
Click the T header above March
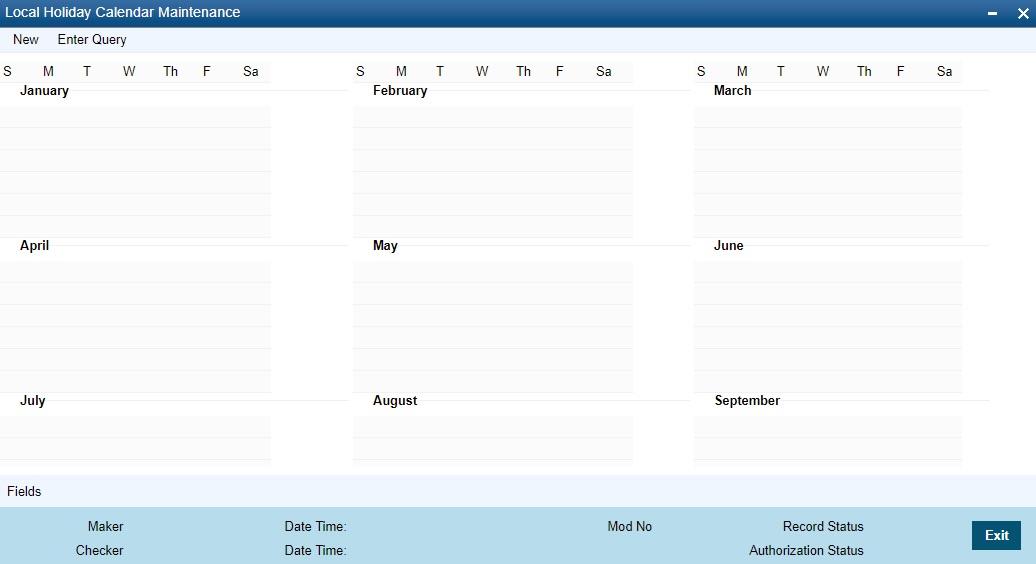(x=780, y=71)
